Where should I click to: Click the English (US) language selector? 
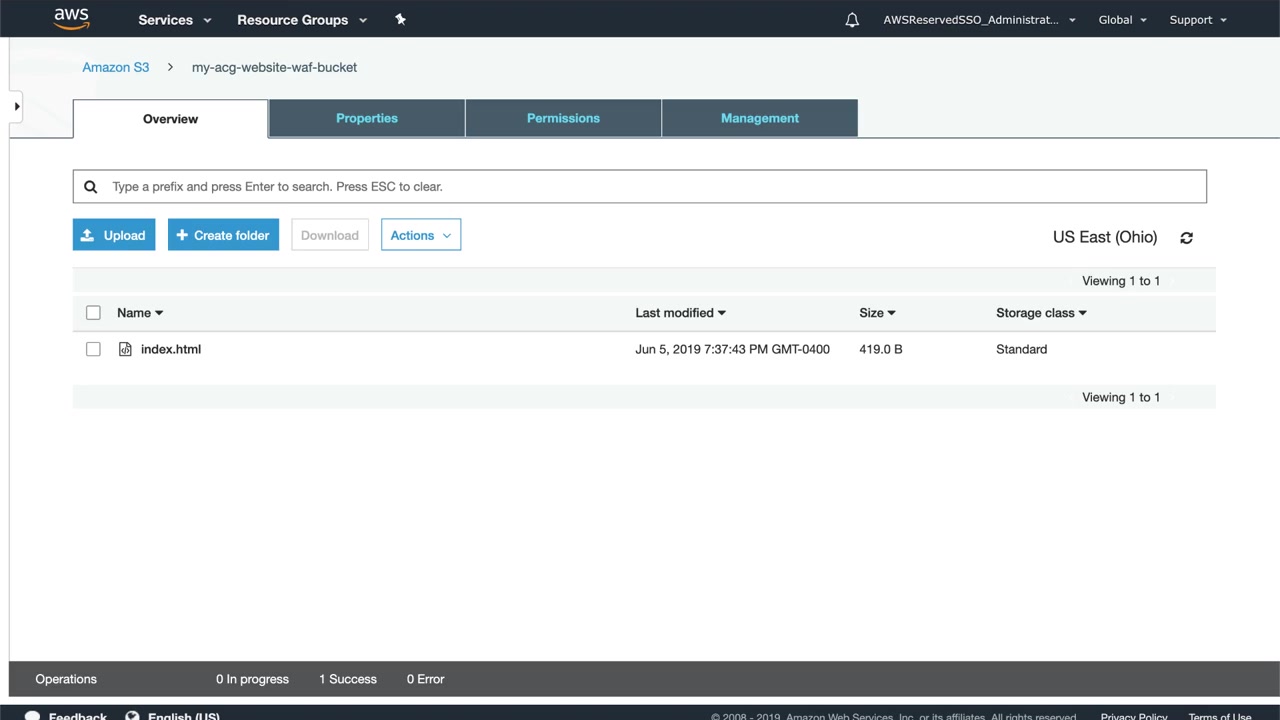pyautogui.click(x=184, y=716)
